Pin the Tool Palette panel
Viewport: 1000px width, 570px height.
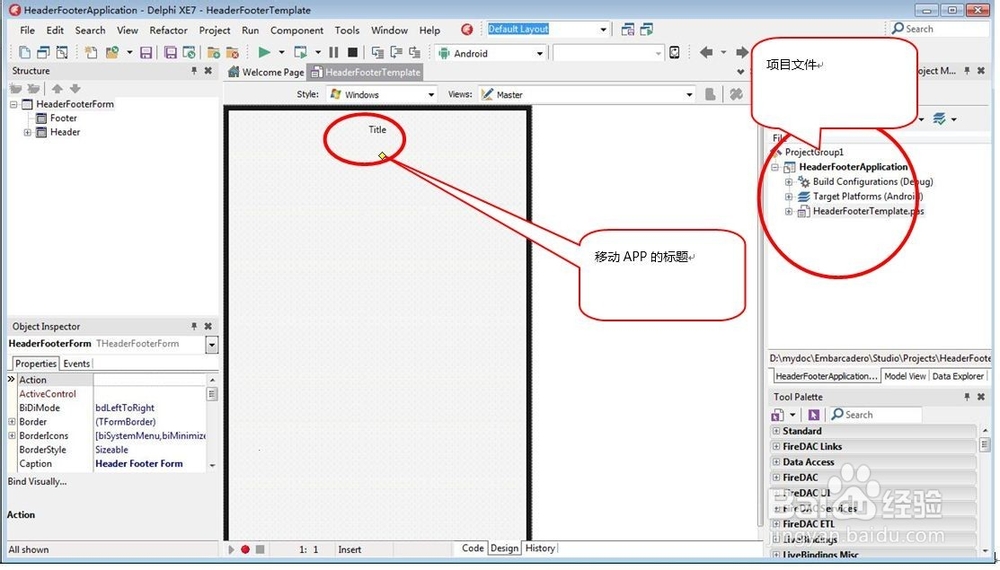tap(967, 397)
